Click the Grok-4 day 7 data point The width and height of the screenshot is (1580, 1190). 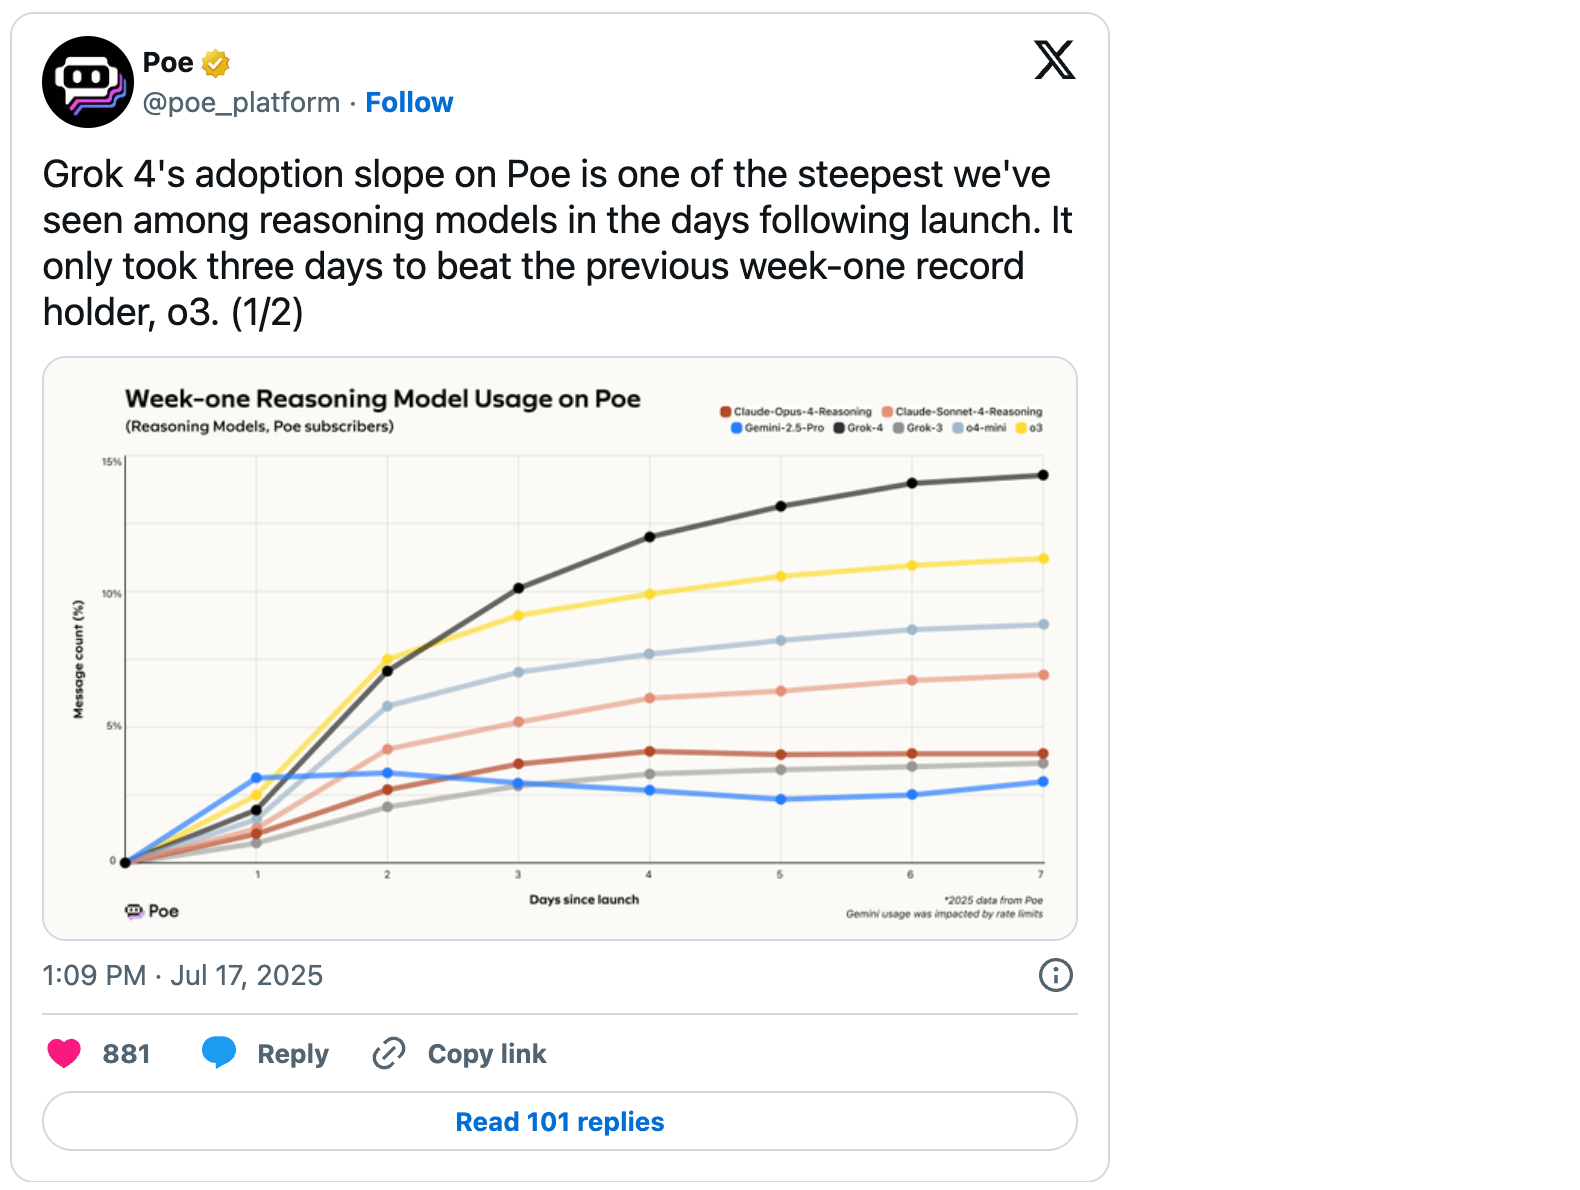tap(1043, 475)
